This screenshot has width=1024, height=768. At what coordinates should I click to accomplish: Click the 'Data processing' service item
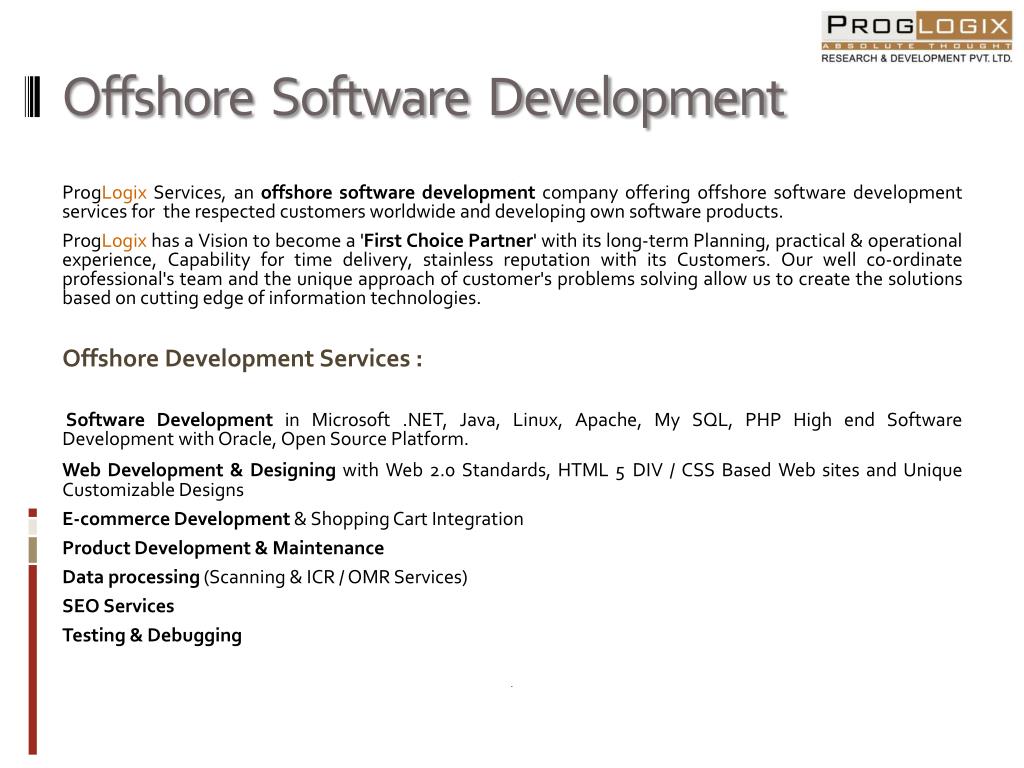131,577
